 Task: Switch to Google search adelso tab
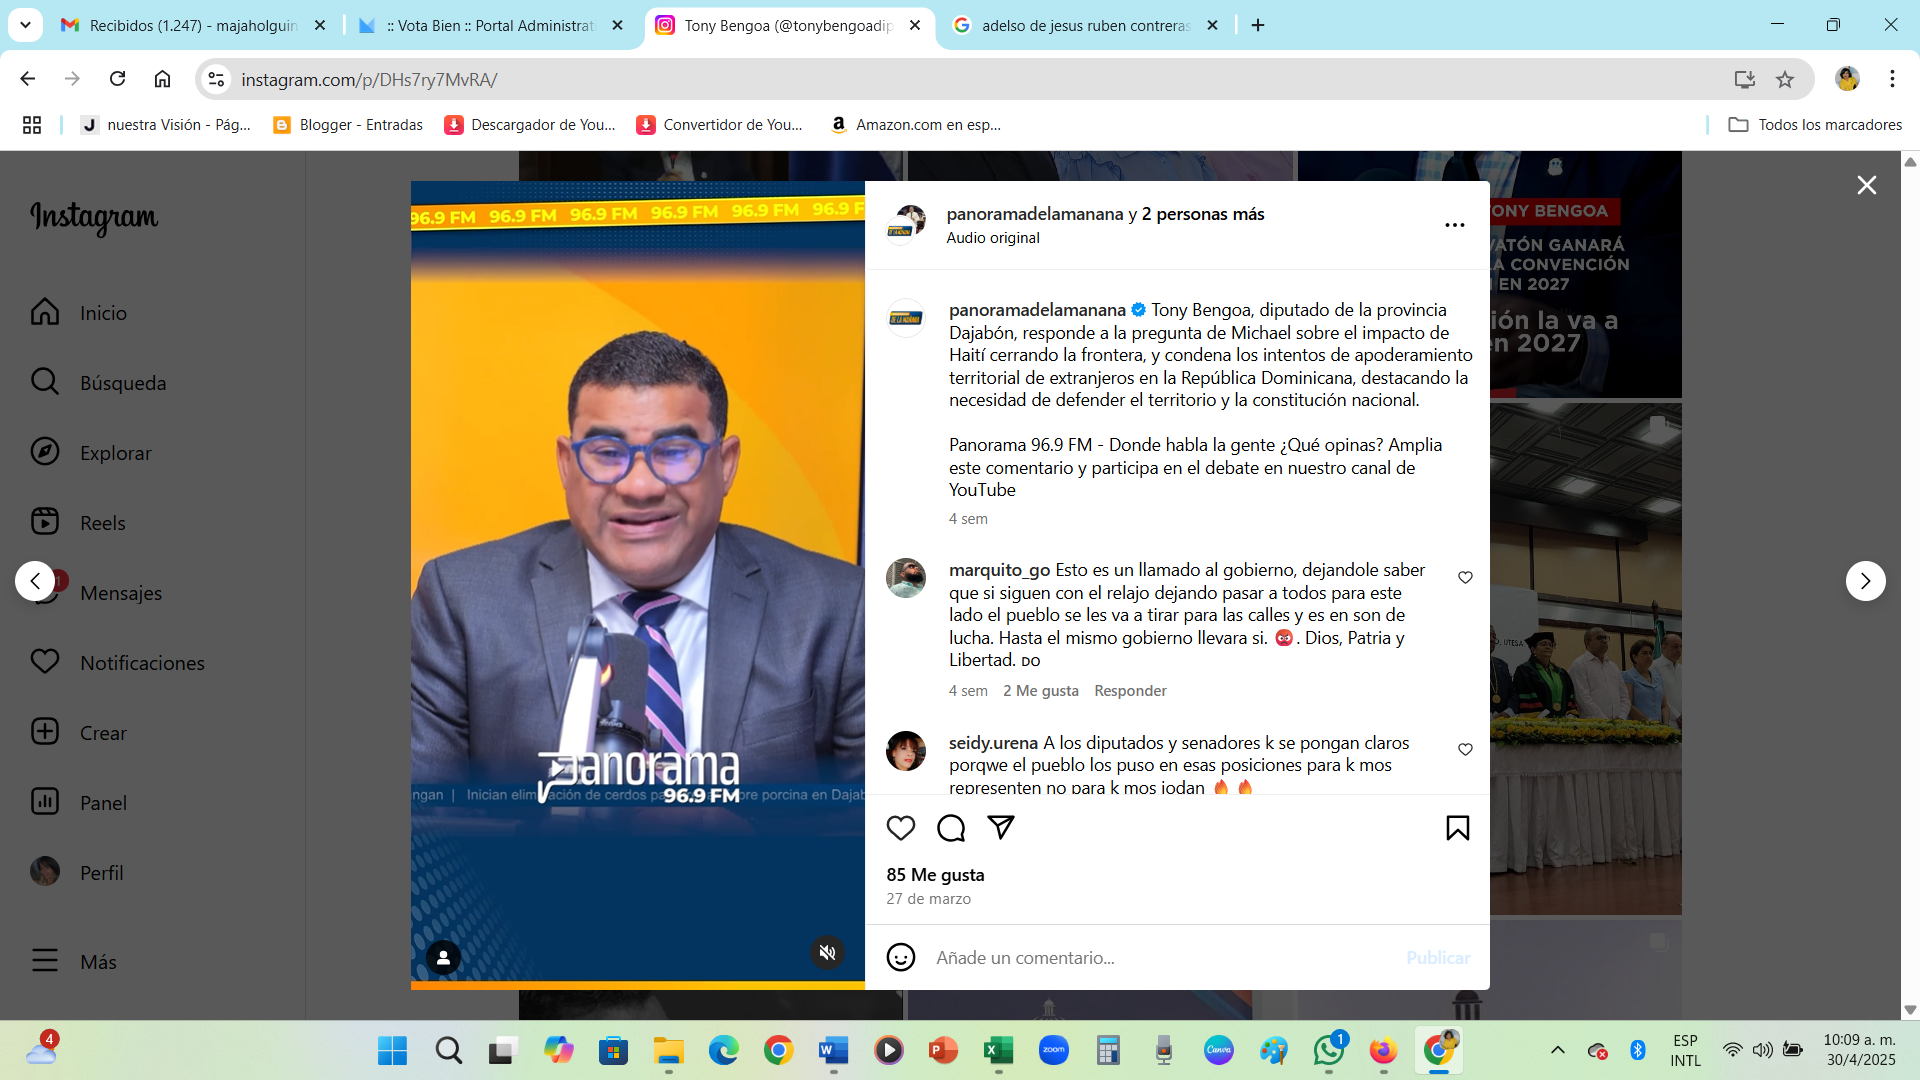(x=1087, y=26)
